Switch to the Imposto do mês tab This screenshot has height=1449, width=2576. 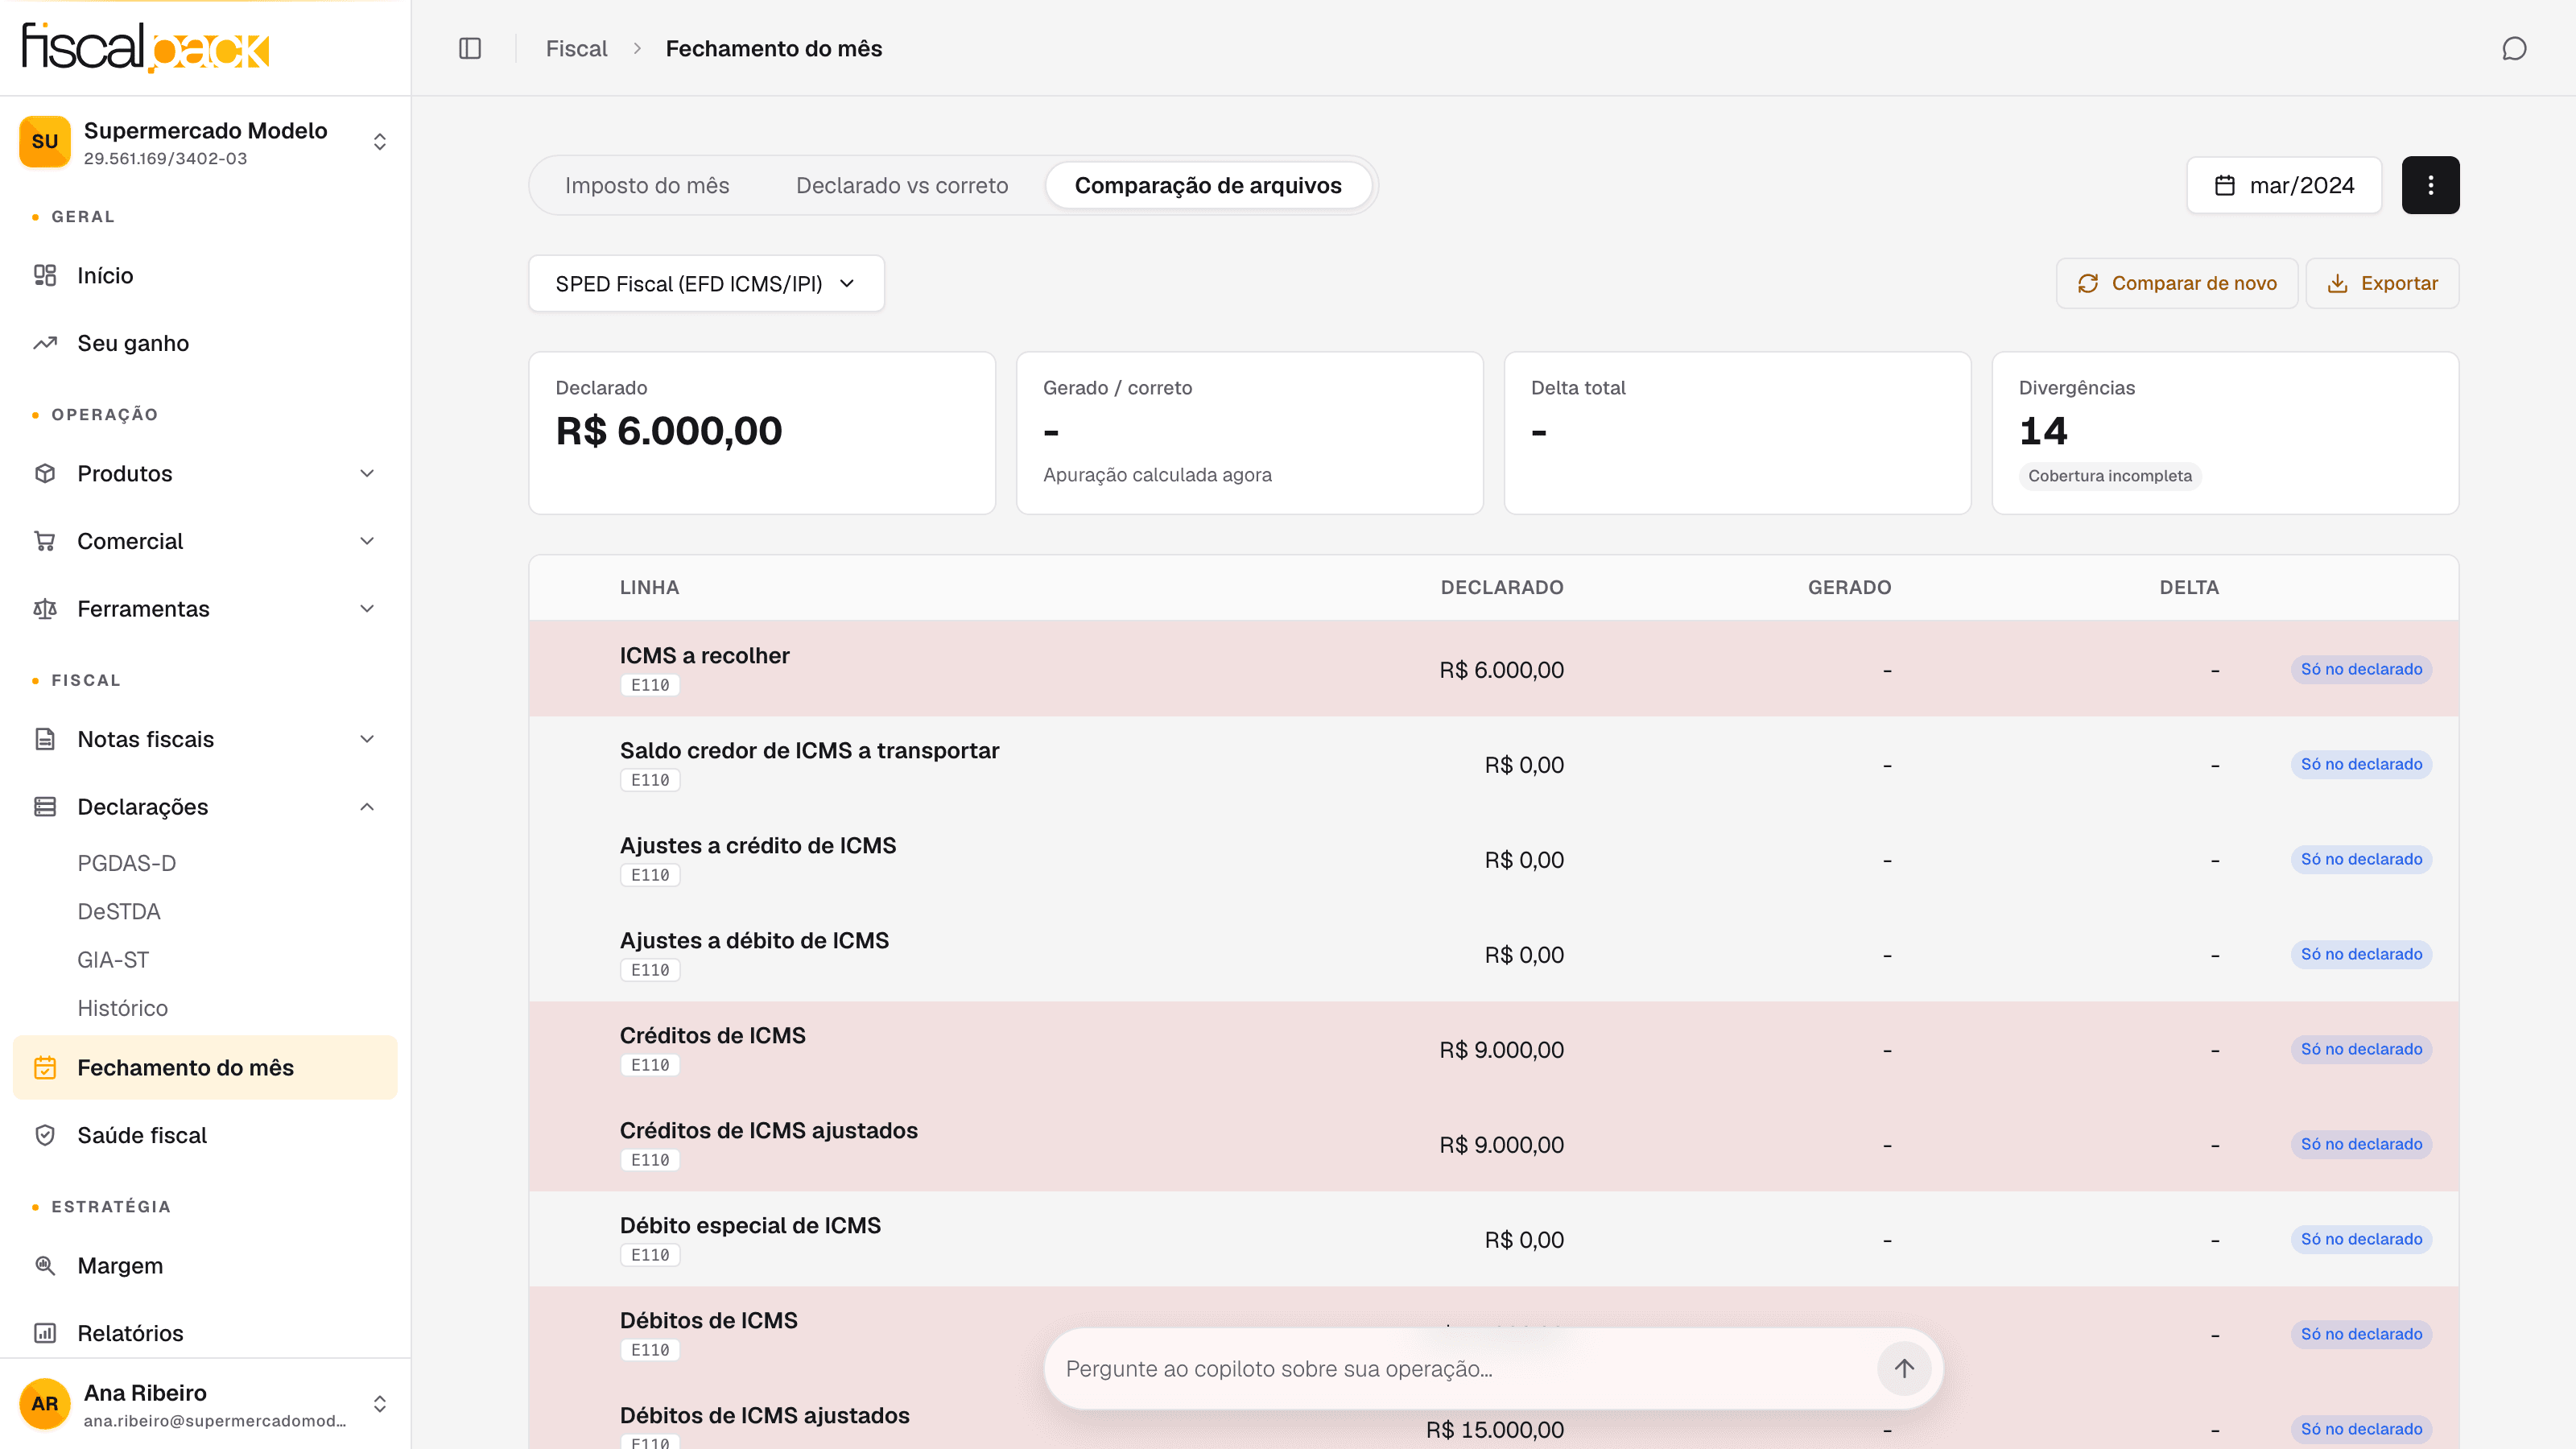[647, 185]
